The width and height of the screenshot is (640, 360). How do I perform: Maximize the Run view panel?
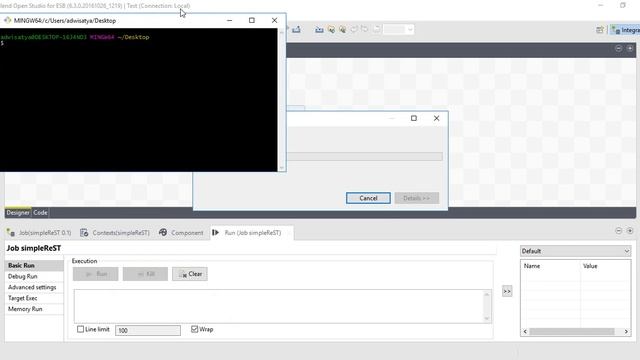(630, 231)
